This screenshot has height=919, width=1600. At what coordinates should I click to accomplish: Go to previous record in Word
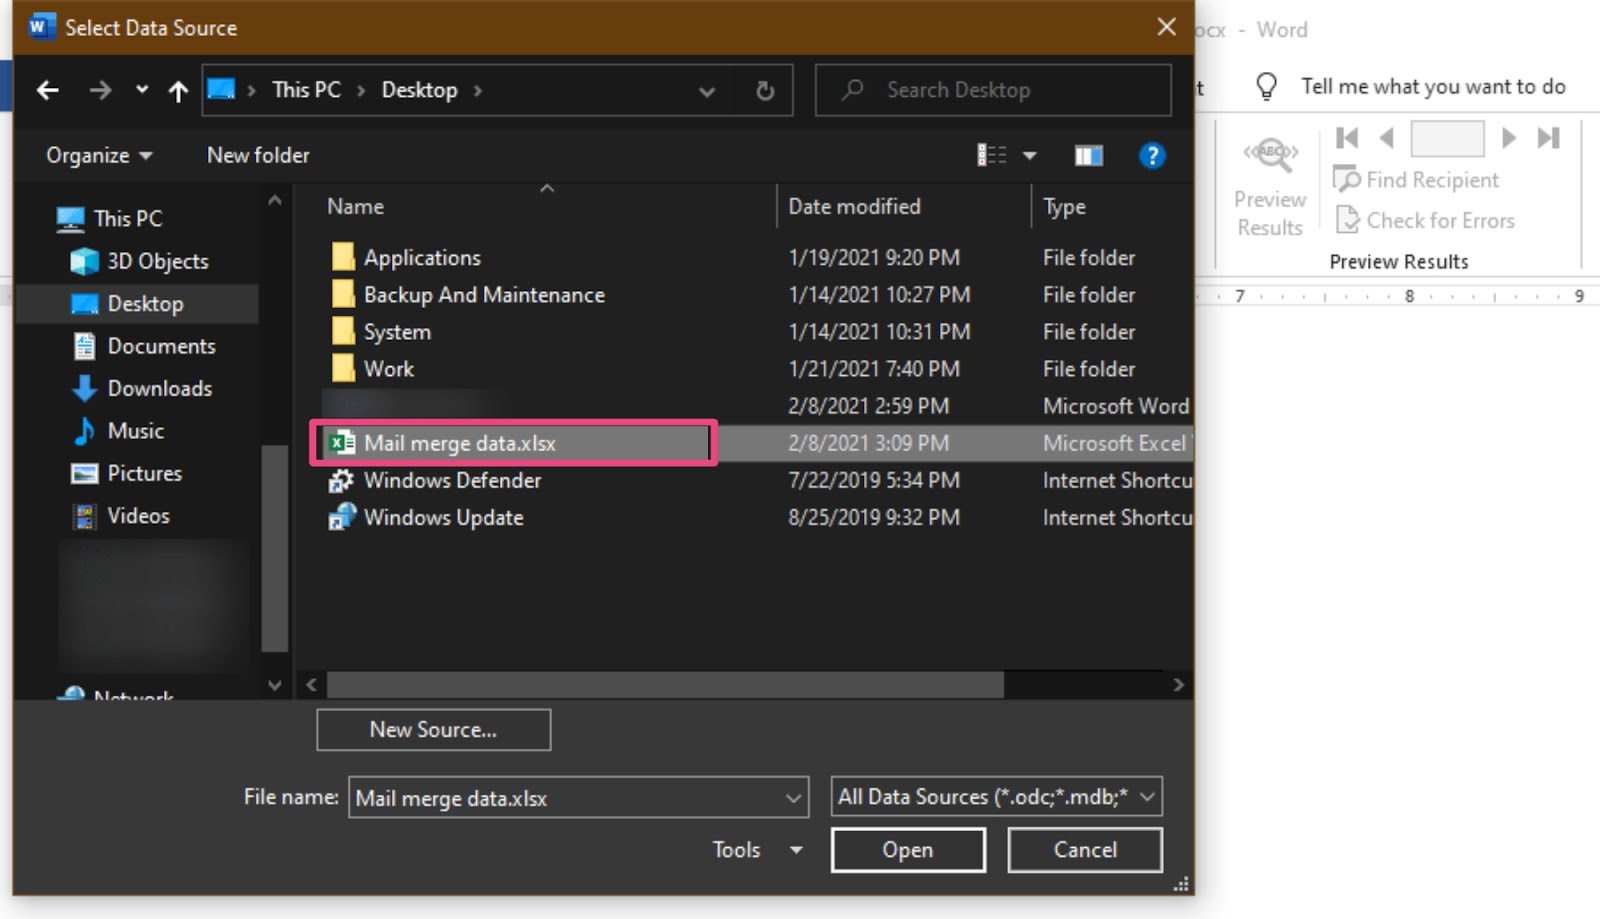1386,138
